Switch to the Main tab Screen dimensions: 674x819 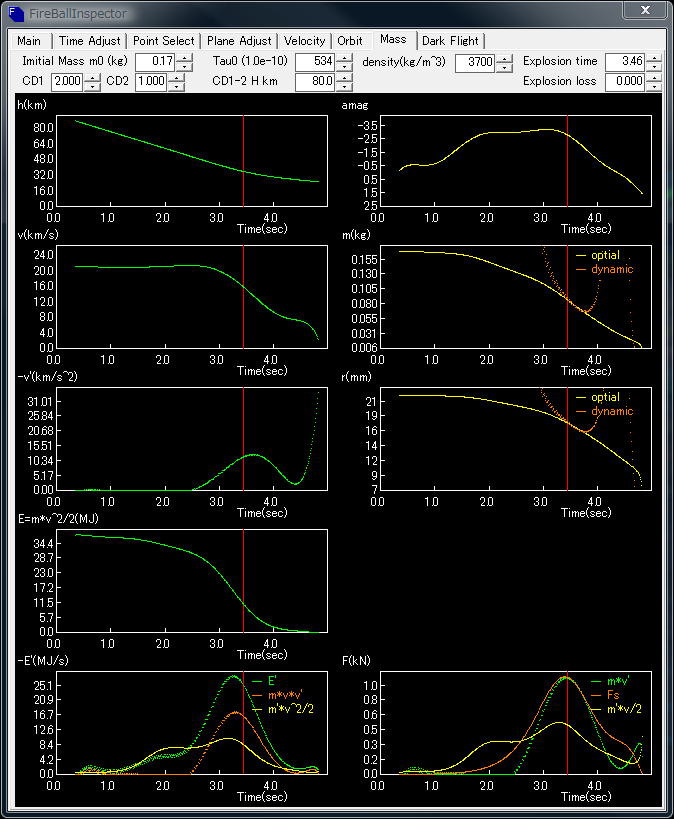coord(29,41)
